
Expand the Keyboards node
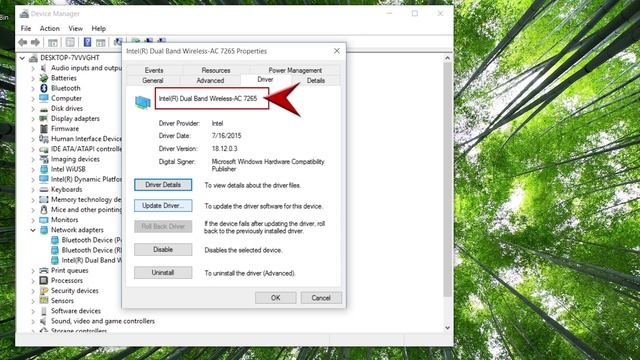coord(33,190)
